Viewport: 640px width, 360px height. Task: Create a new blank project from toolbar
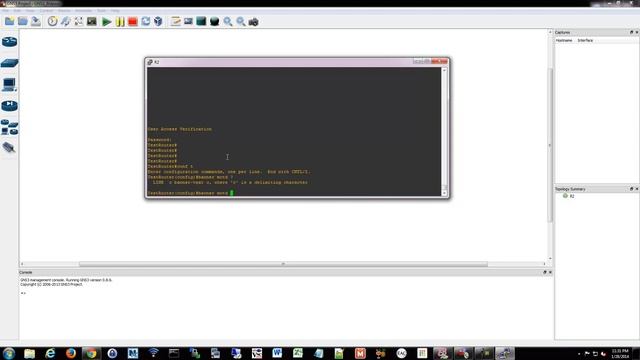point(9,21)
